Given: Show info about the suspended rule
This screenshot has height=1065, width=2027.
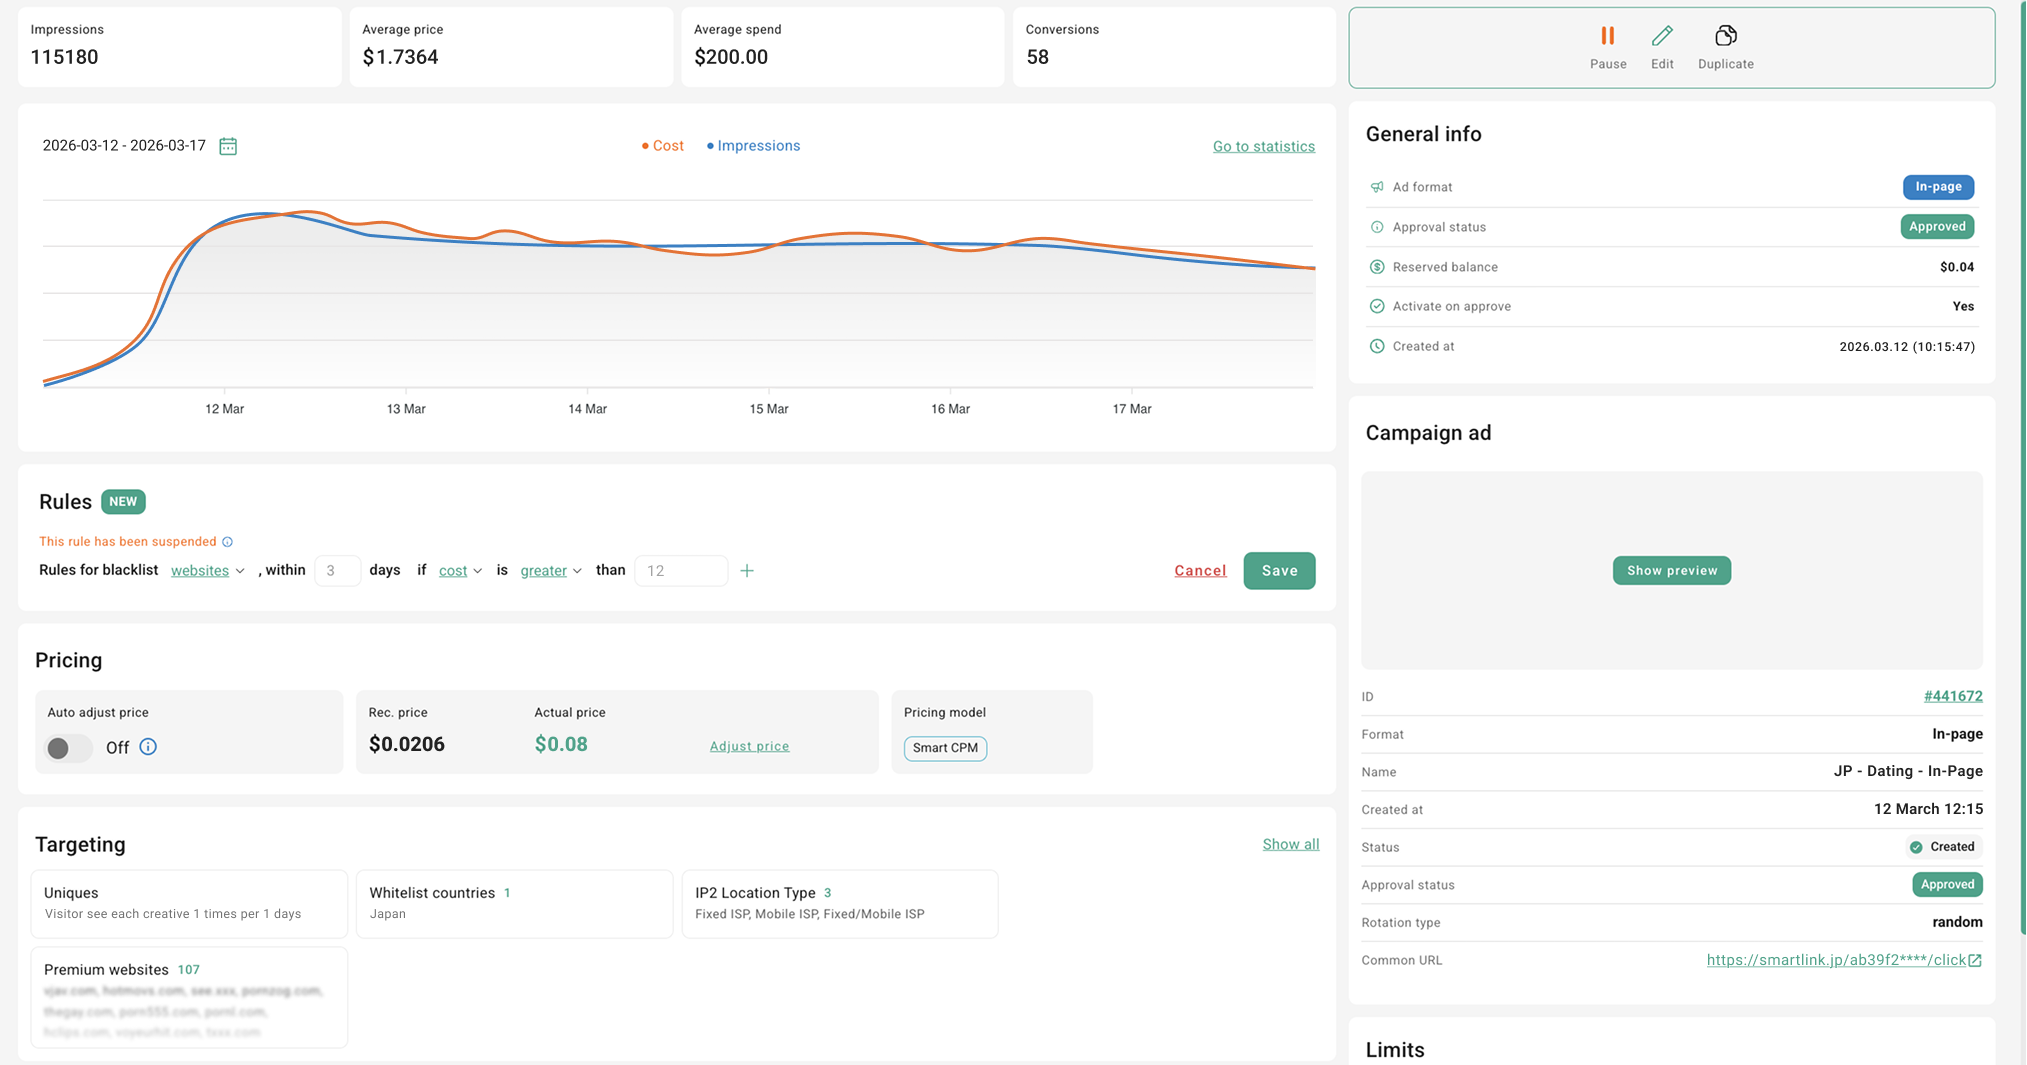Looking at the screenshot, I should tap(228, 542).
